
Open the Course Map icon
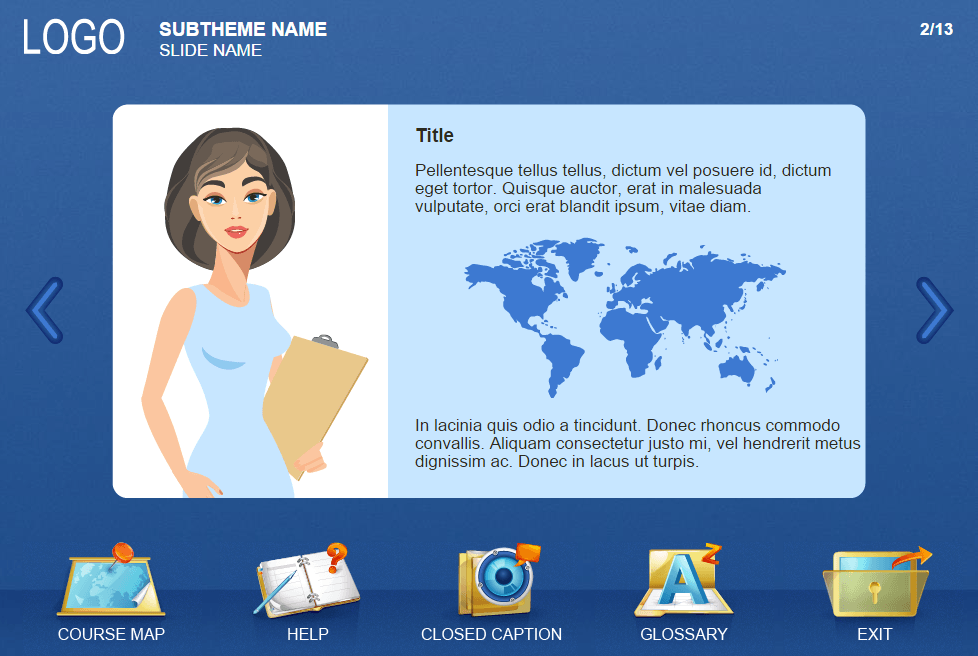[111, 579]
